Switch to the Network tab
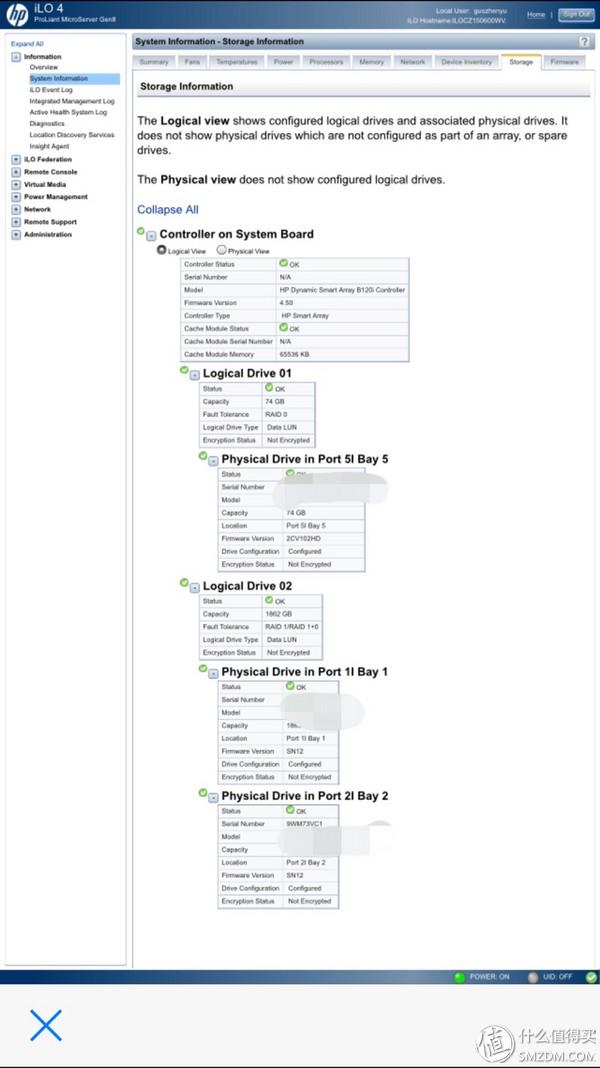The image size is (600, 1068). point(413,62)
